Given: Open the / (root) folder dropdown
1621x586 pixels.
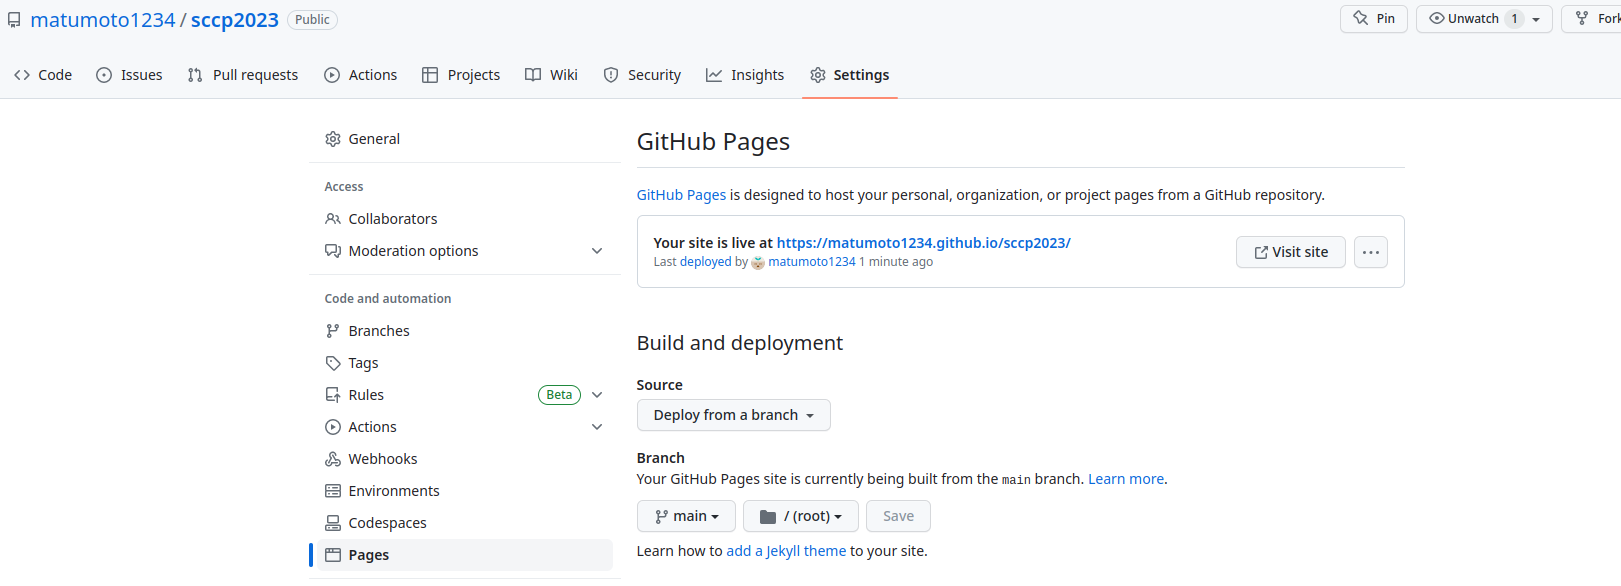Looking at the screenshot, I should [x=801, y=516].
